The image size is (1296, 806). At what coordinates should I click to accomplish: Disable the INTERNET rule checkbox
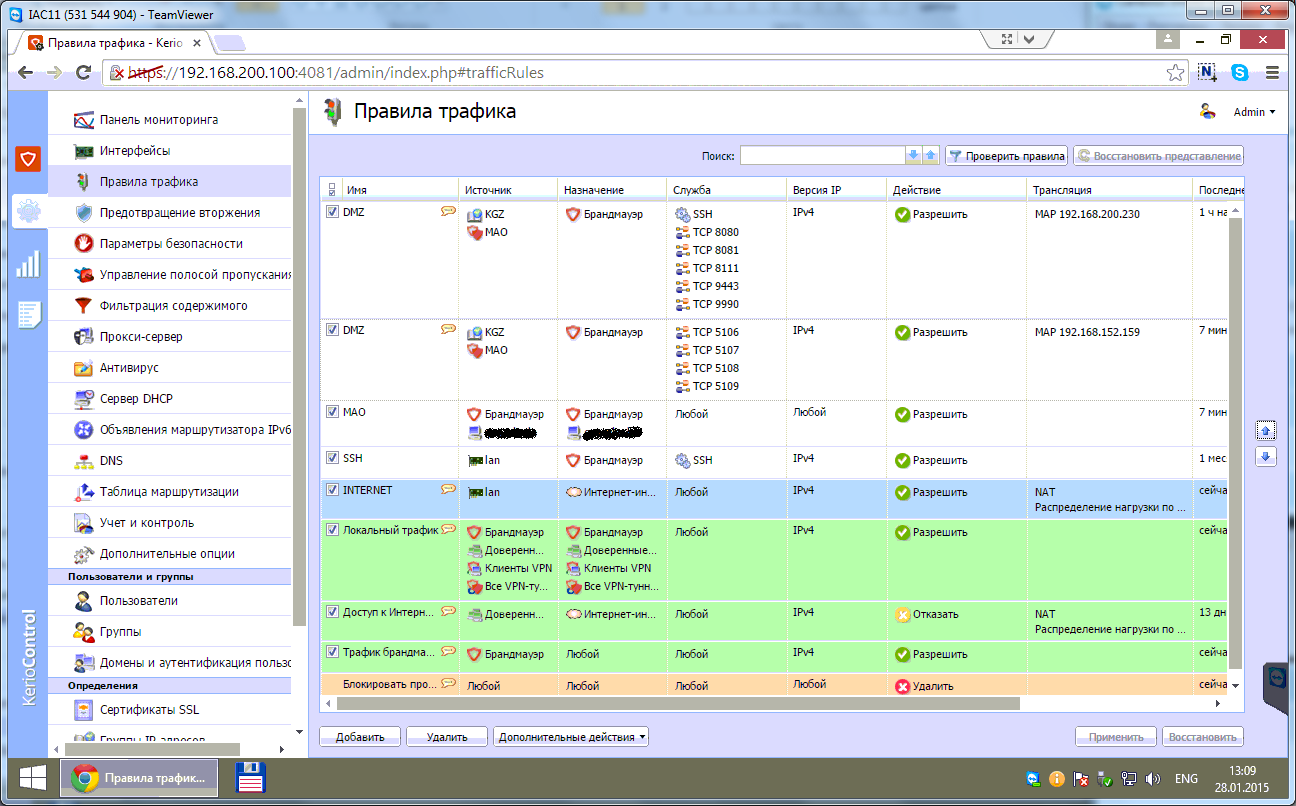(x=333, y=490)
